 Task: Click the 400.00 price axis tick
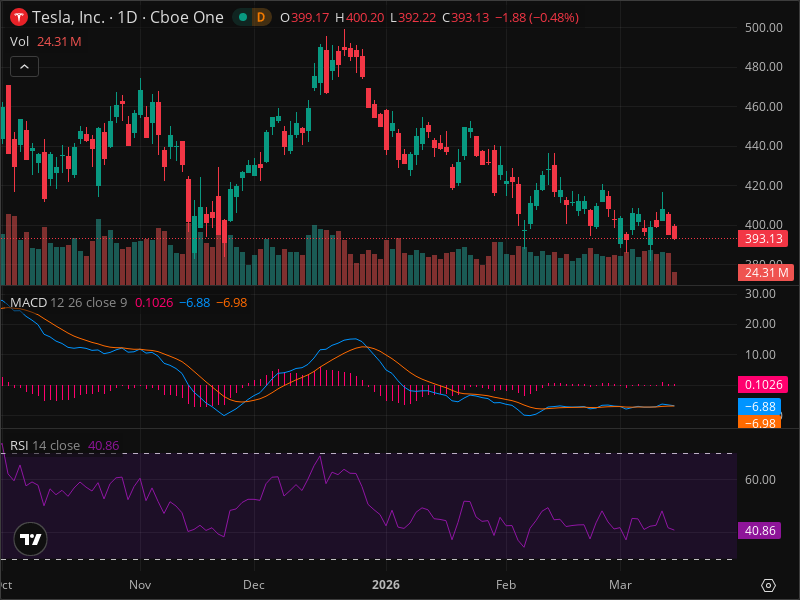point(763,224)
